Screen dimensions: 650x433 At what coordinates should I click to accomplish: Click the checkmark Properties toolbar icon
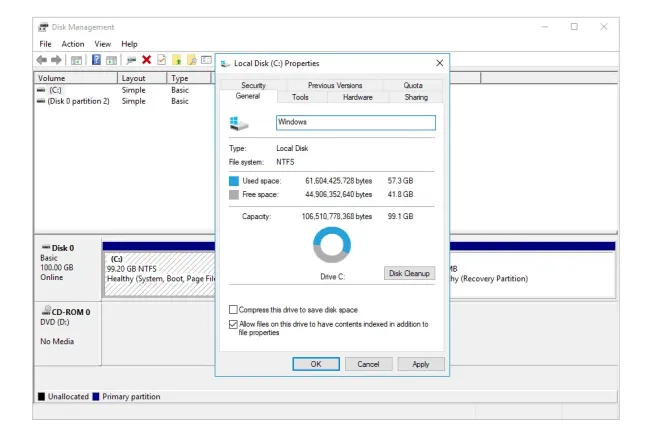click(161, 60)
